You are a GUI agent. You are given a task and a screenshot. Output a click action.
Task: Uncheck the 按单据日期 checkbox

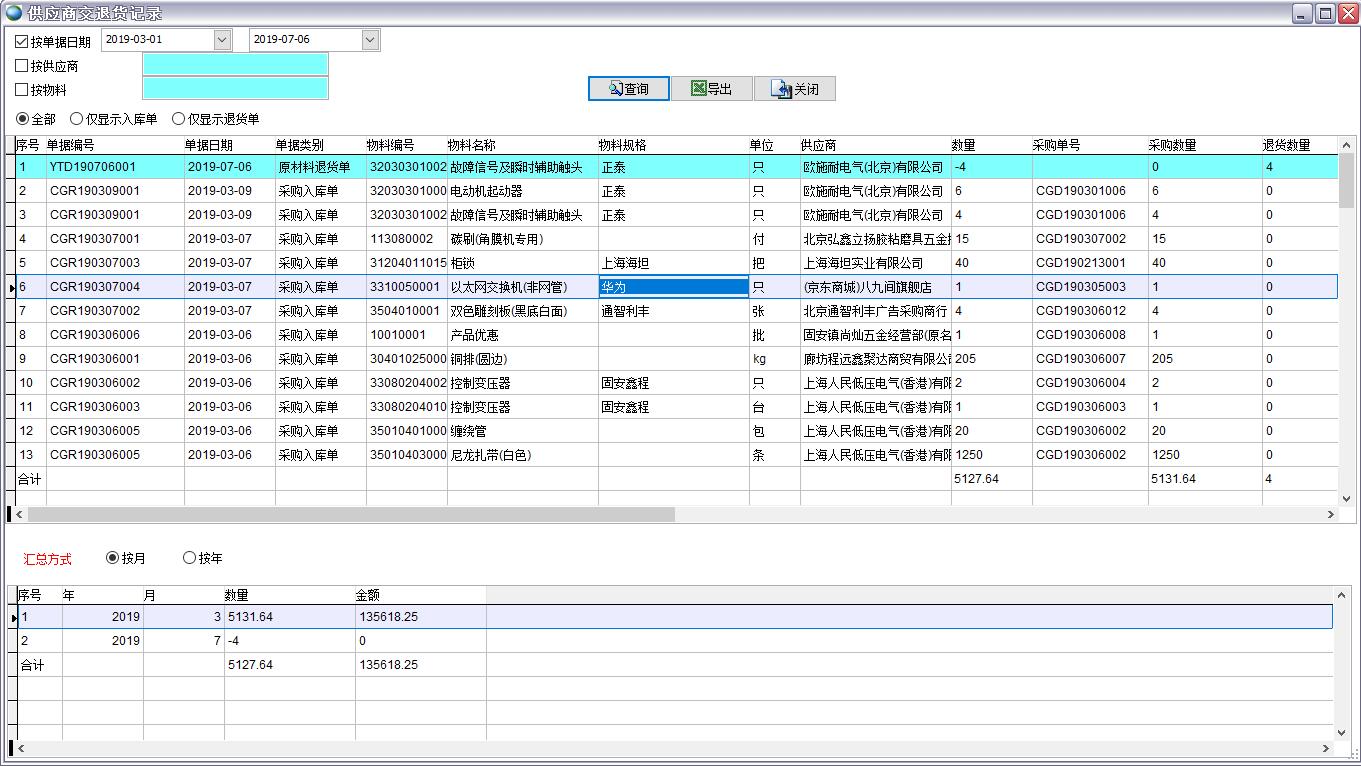21,40
